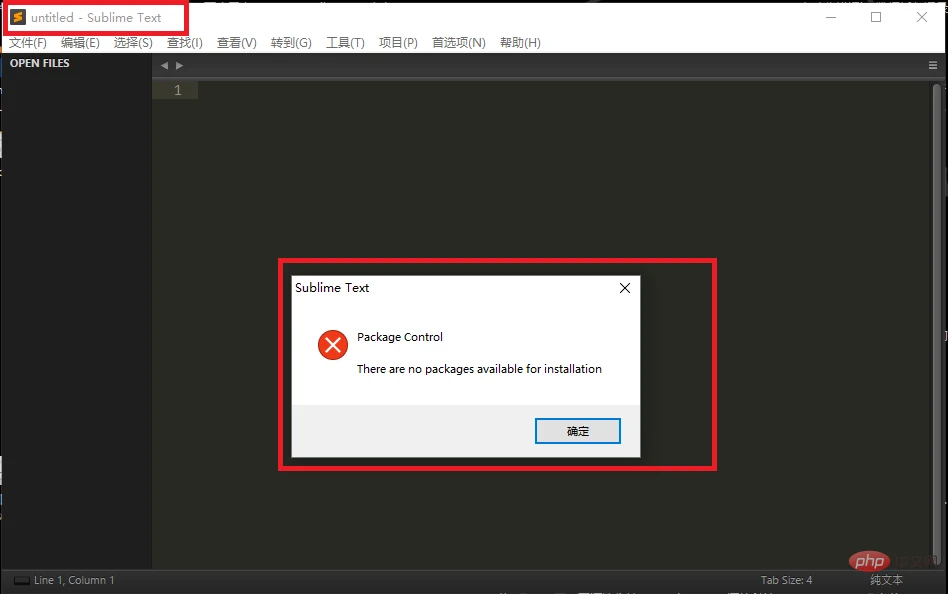This screenshot has width=948, height=594.
Task: Open the 转到(G) menu
Action: [291, 43]
